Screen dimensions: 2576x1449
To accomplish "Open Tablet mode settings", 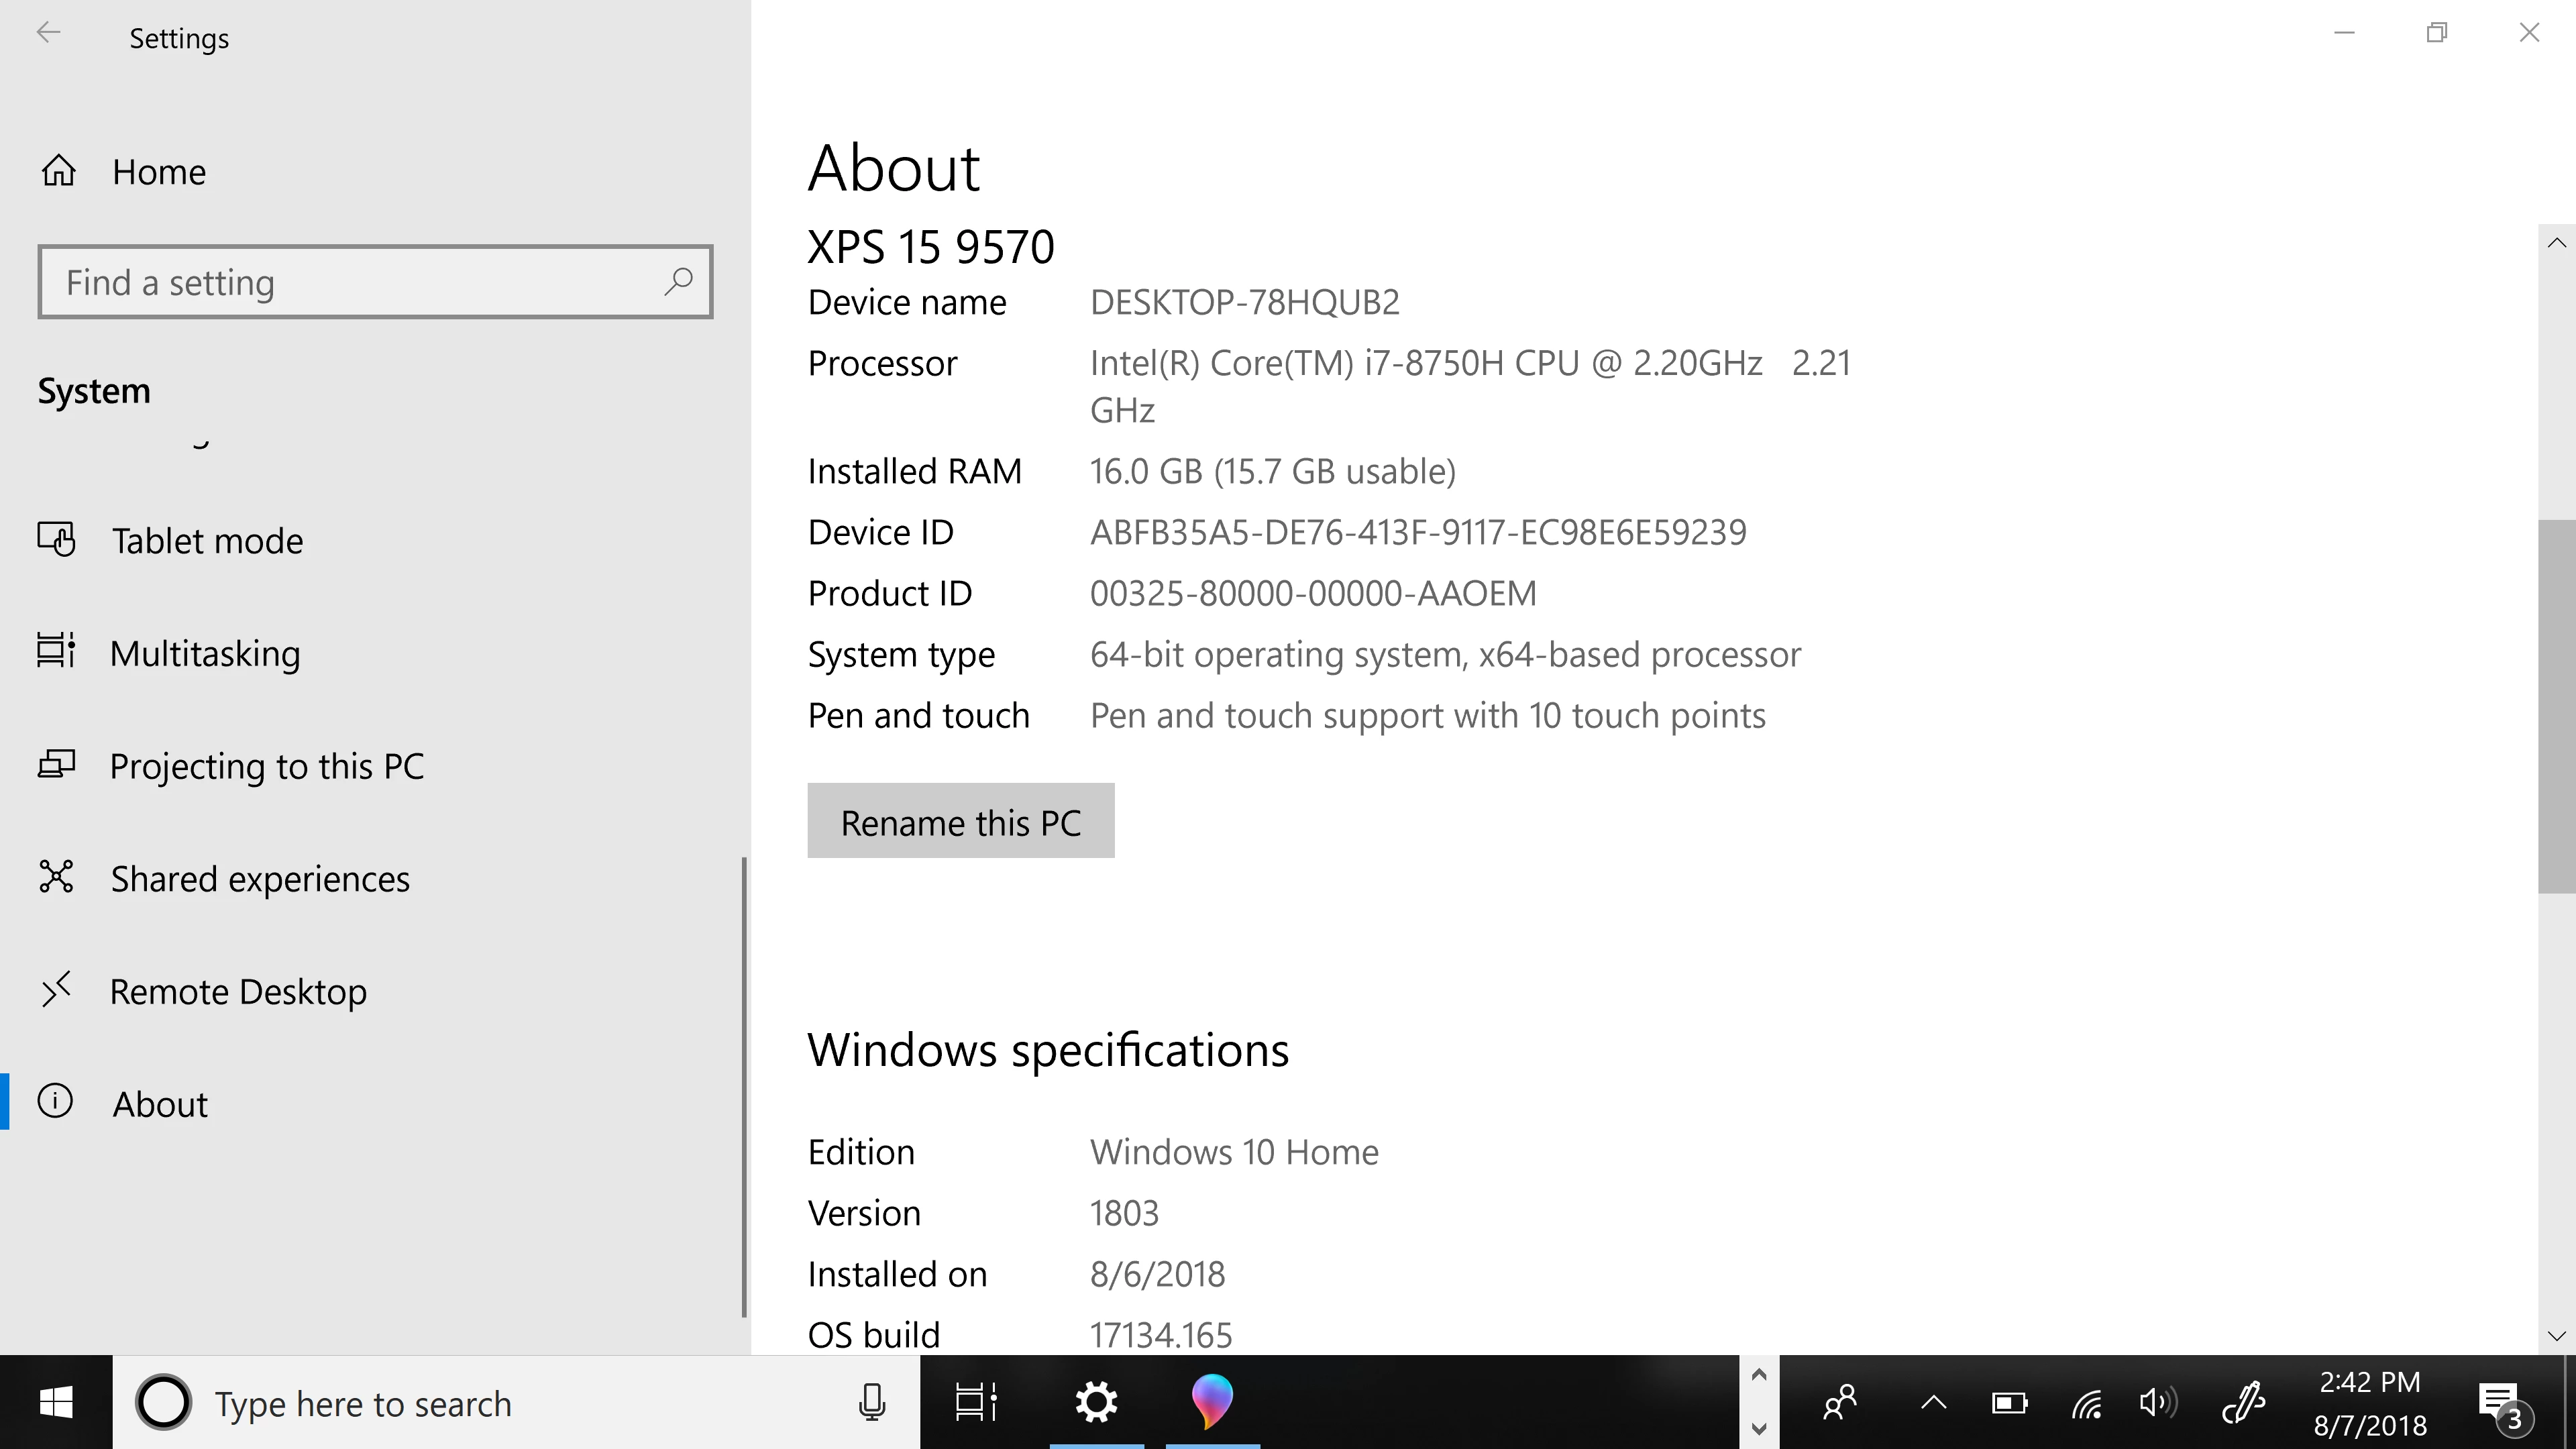I will 207,541.
